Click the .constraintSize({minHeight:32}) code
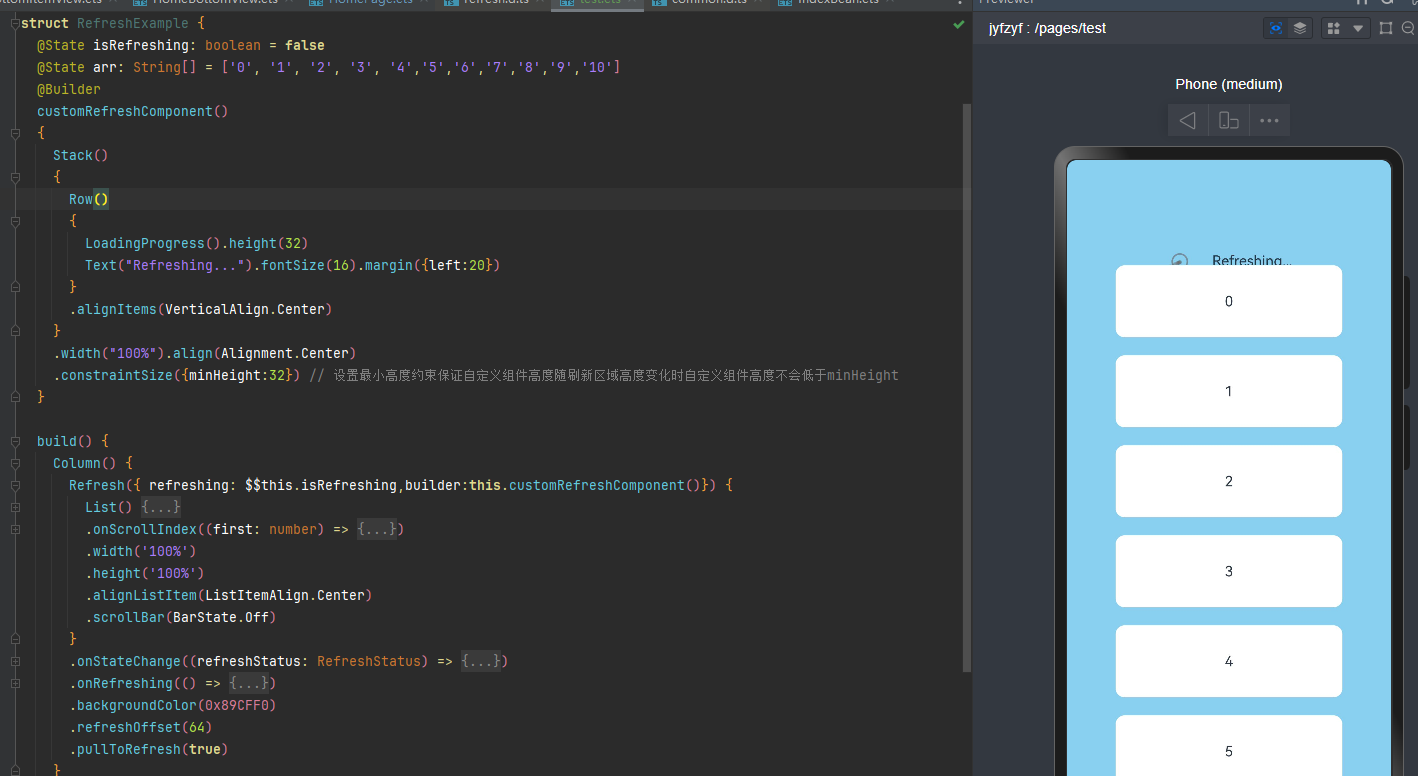This screenshot has height=776, width=1418. pos(177,375)
